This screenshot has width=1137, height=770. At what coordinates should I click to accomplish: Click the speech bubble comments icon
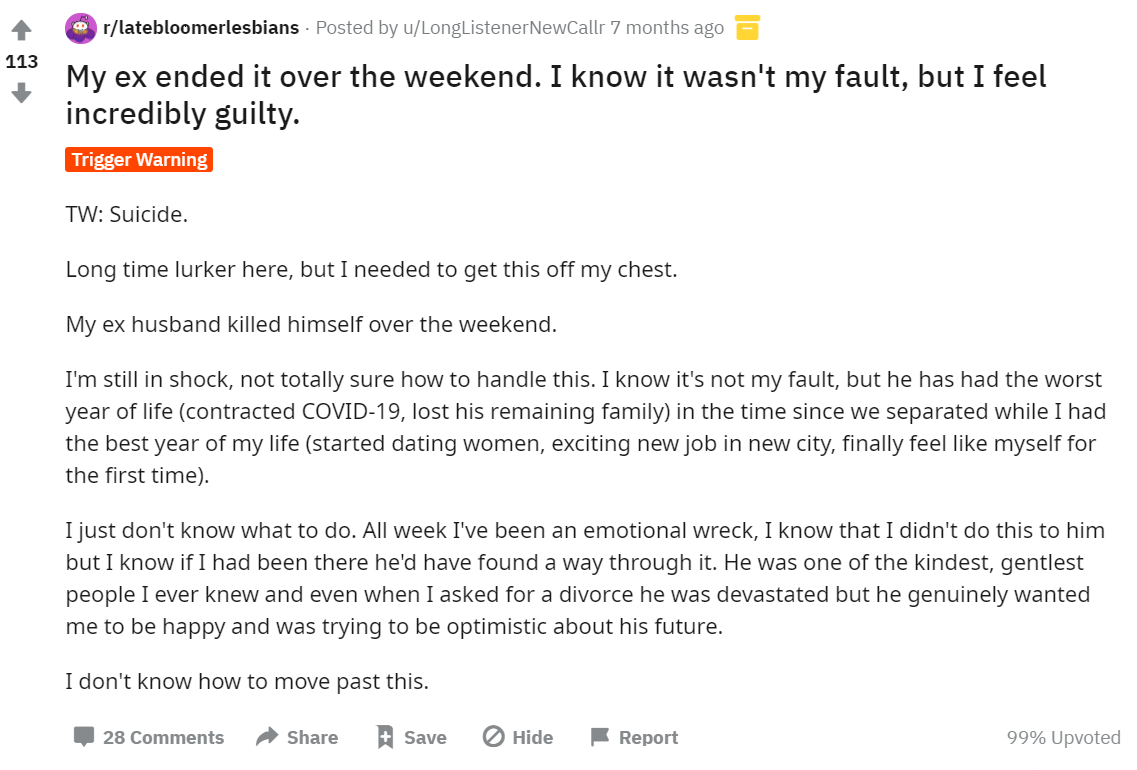84,737
